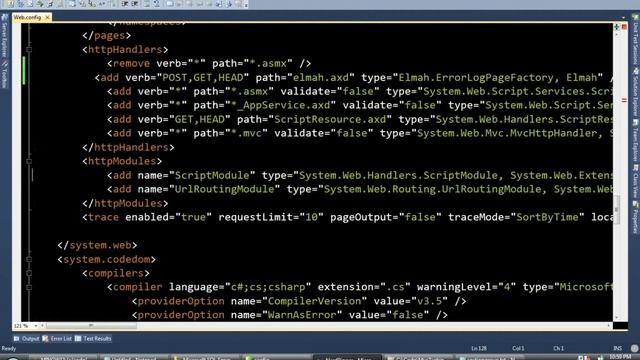Image resolution: width=640 pixels, height=360 pixels.
Task: Click the "elmah.axd" path value
Action: [x=320, y=78]
